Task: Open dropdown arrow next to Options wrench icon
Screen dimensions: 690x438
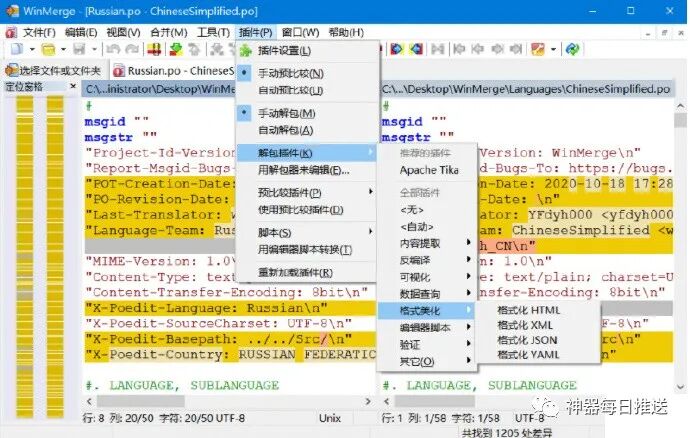Action: (553, 49)
